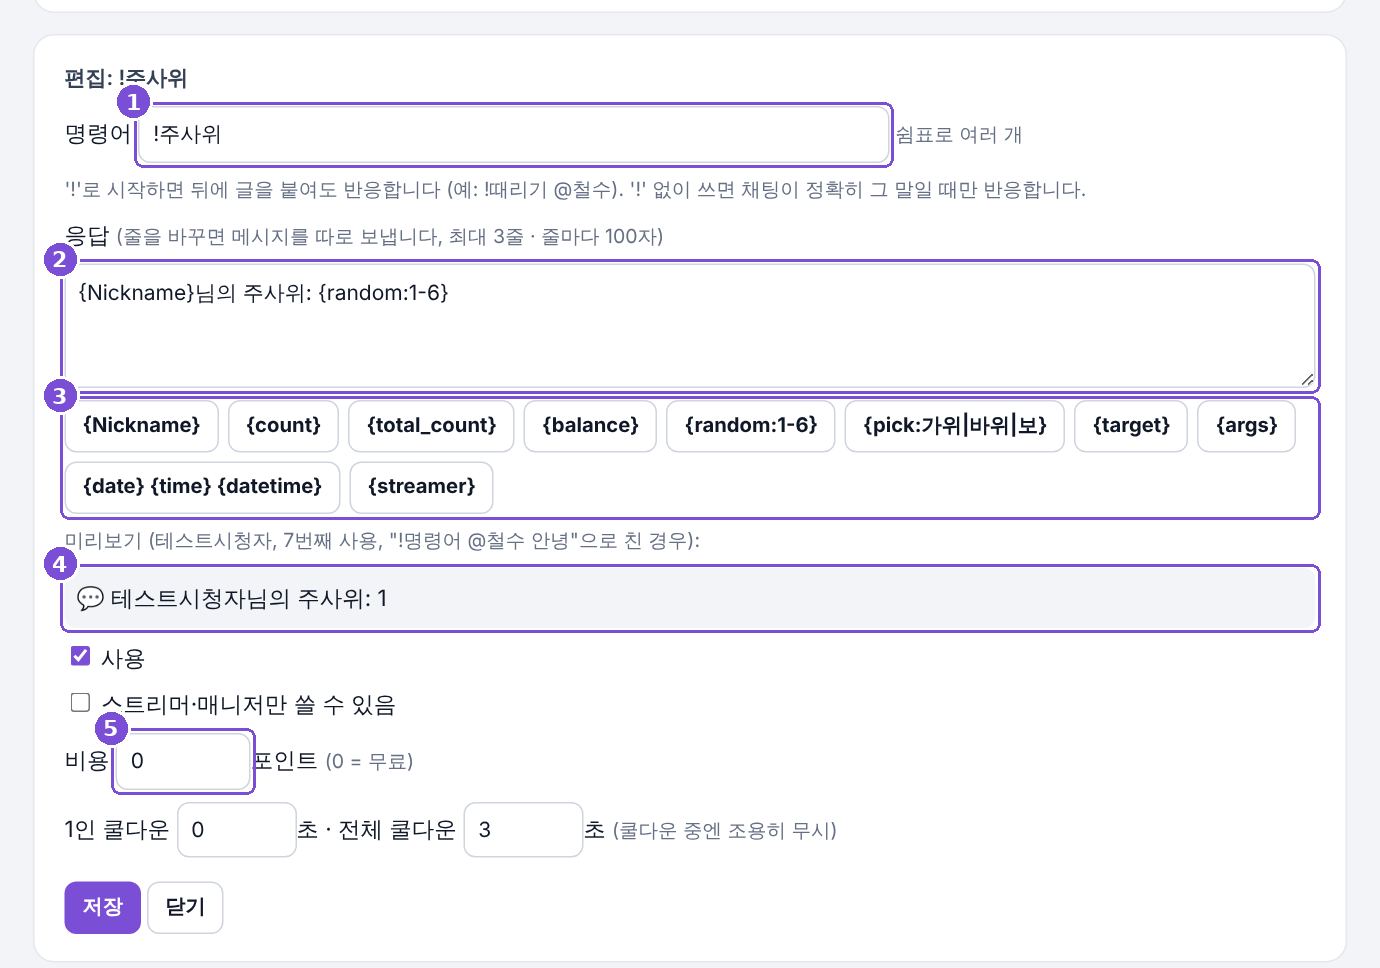Insert the {pick:가위|바위|보} placeholder chip
The height and width of the screenshot is (968, 1380).
click(x=955, y=426)
